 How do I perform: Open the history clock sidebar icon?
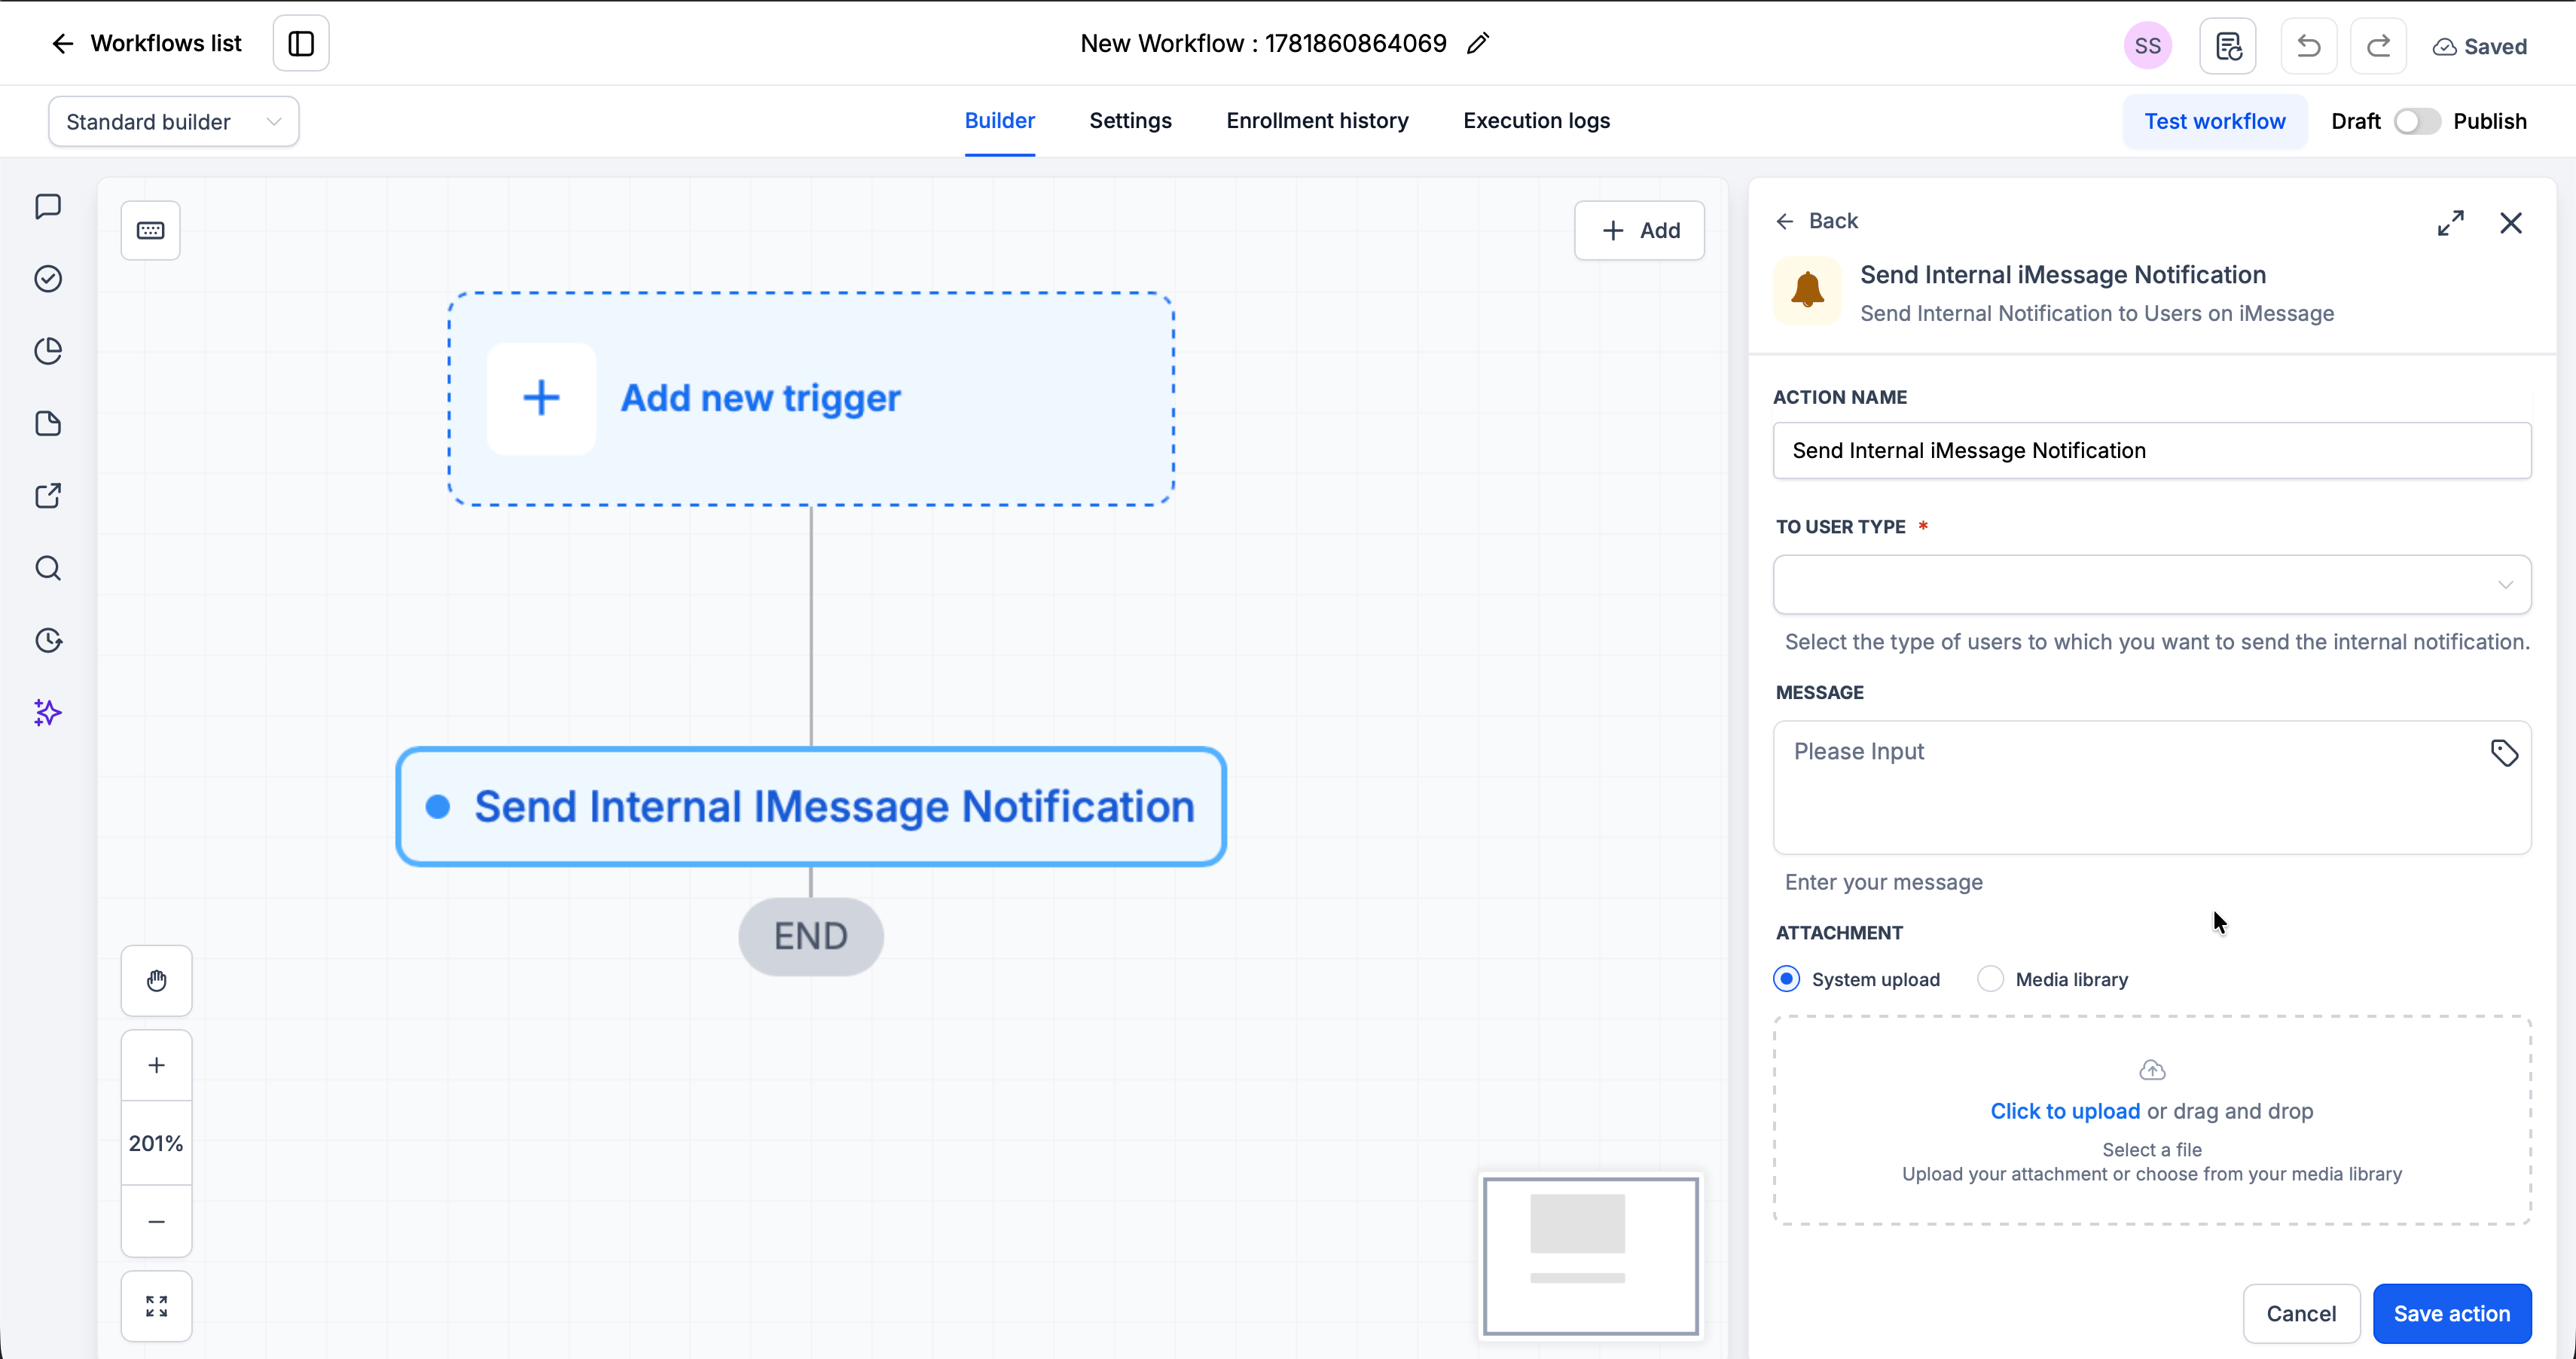[48, 640]
